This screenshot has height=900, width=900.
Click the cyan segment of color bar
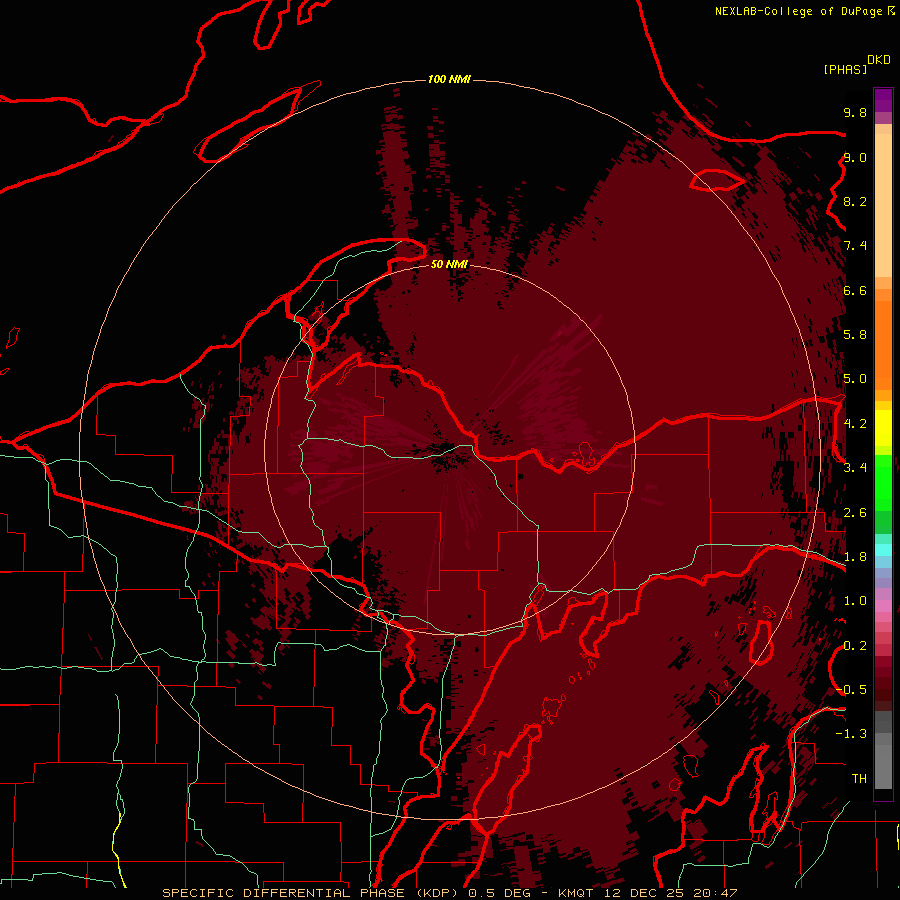(x=883, y=550)
